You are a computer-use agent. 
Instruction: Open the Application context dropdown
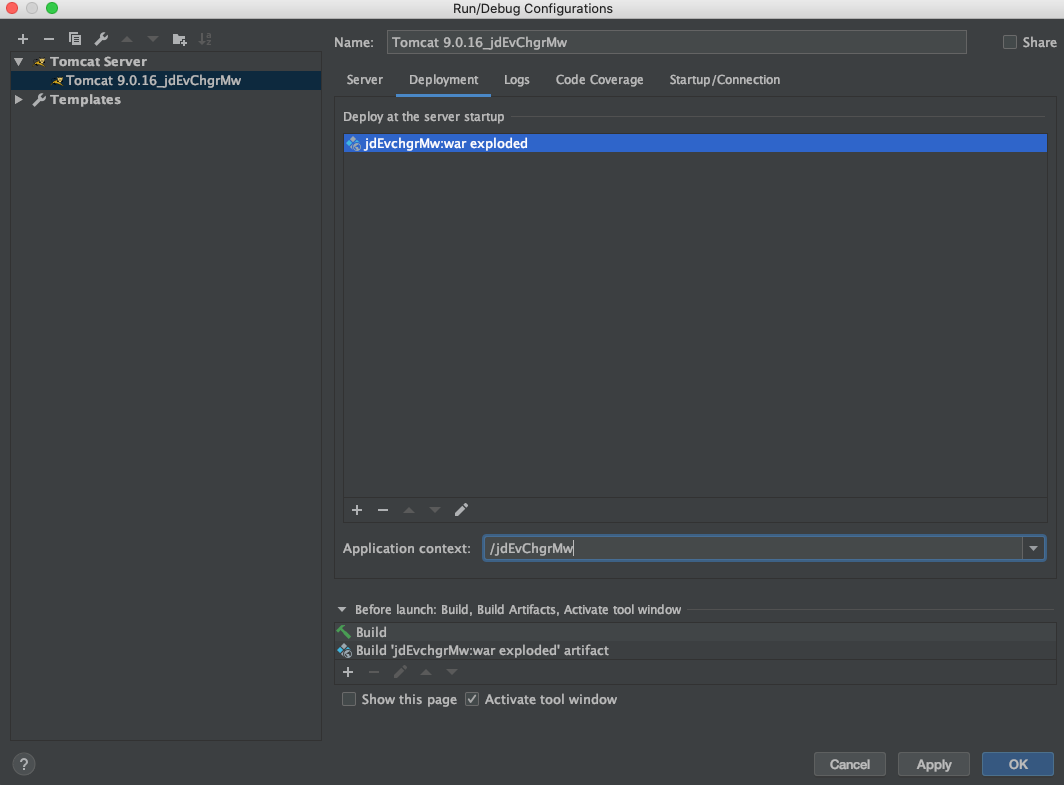(x=1033, y=548)
